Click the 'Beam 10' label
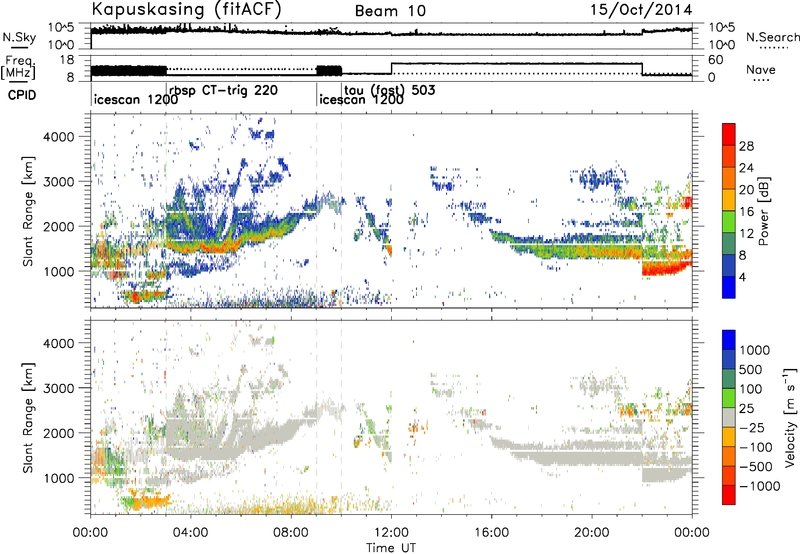 point(390,11)
